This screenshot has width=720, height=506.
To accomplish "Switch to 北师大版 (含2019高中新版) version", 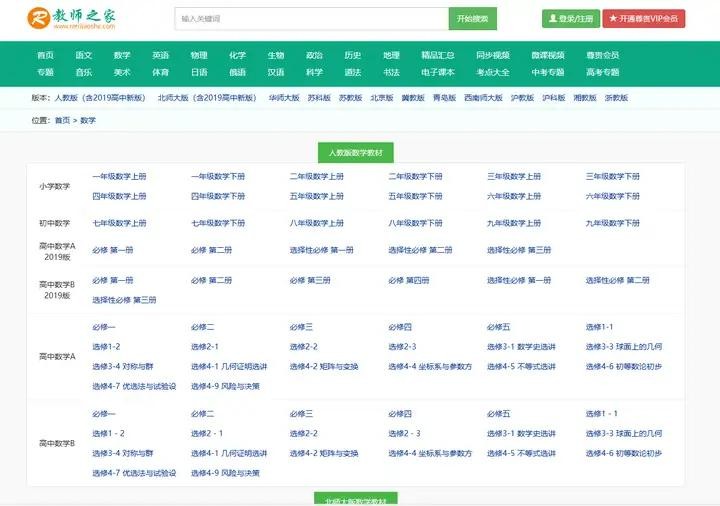I will click(x=207, y=98).
